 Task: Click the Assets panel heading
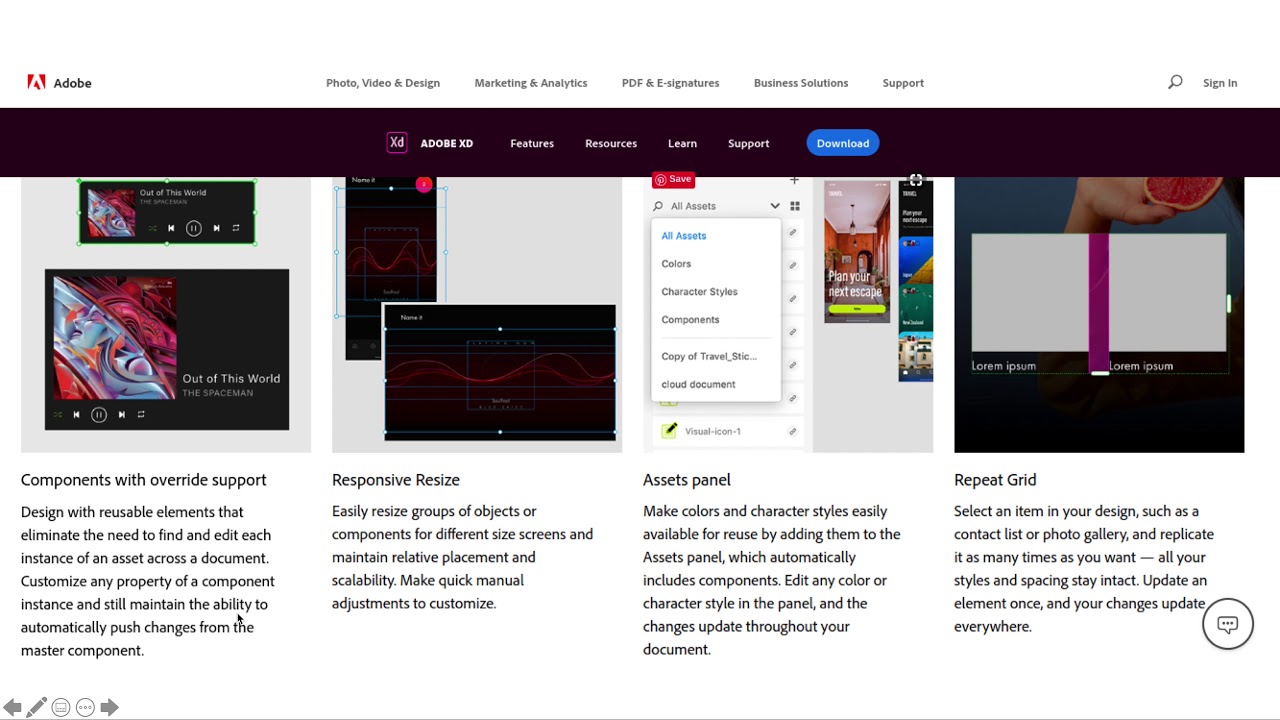(687, 480)
